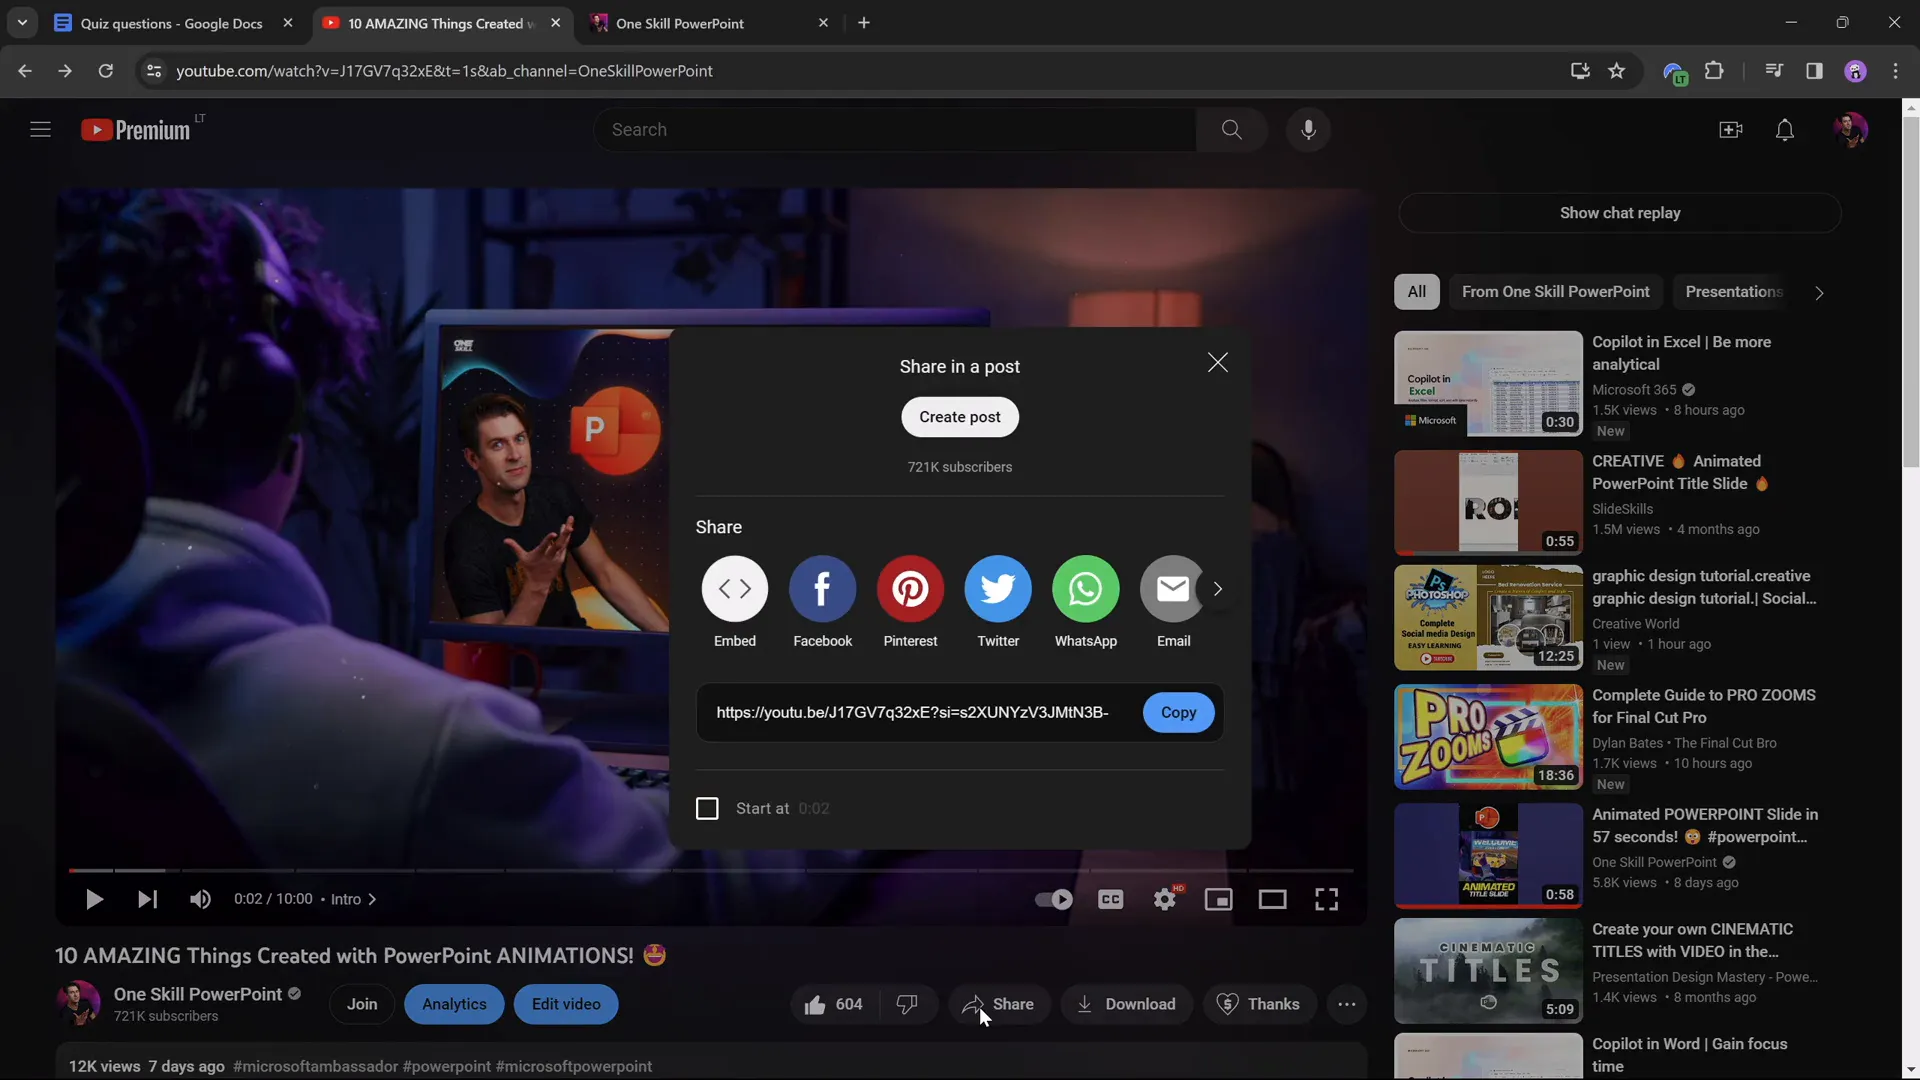Toggle Chrome side panel
Image resolution: width=1920 pixels, height=1080 pixels.
pos(1814,71)
